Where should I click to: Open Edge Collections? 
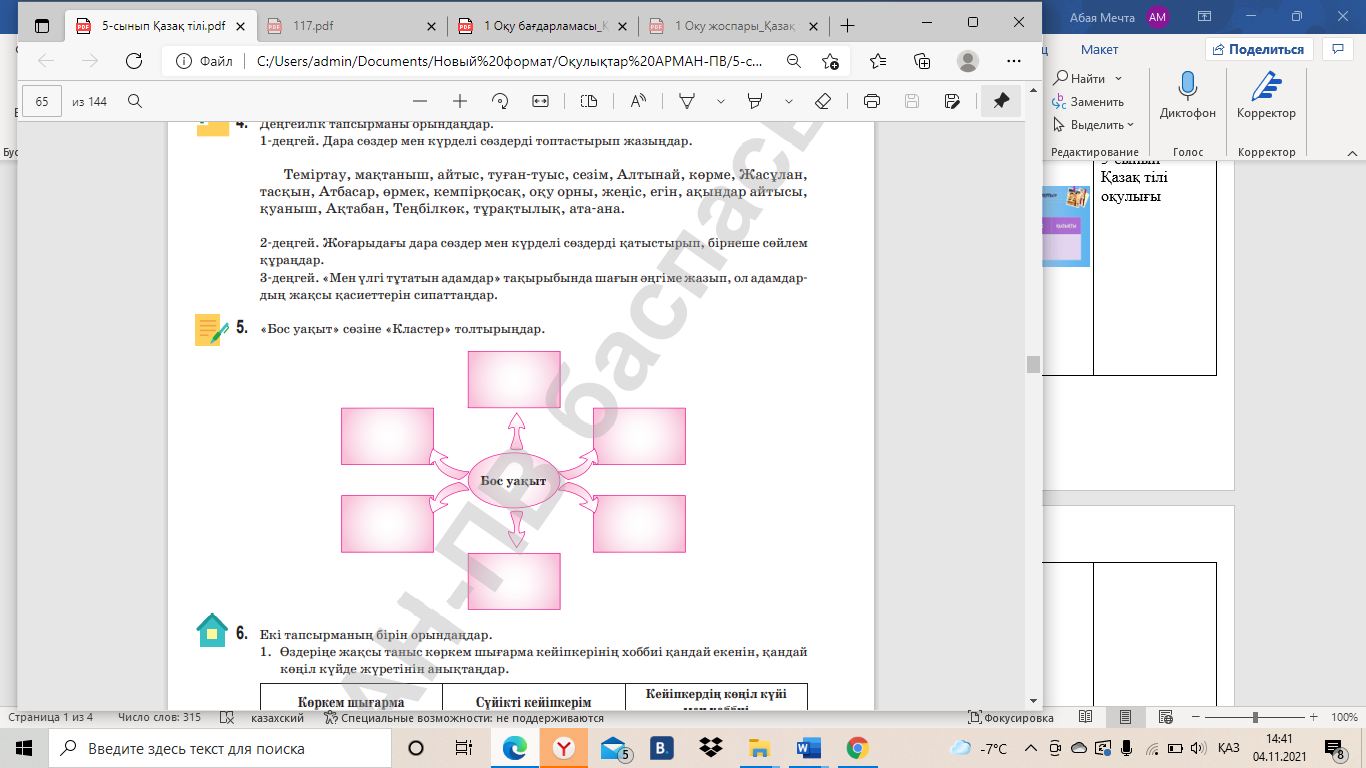tap(922, 61)
